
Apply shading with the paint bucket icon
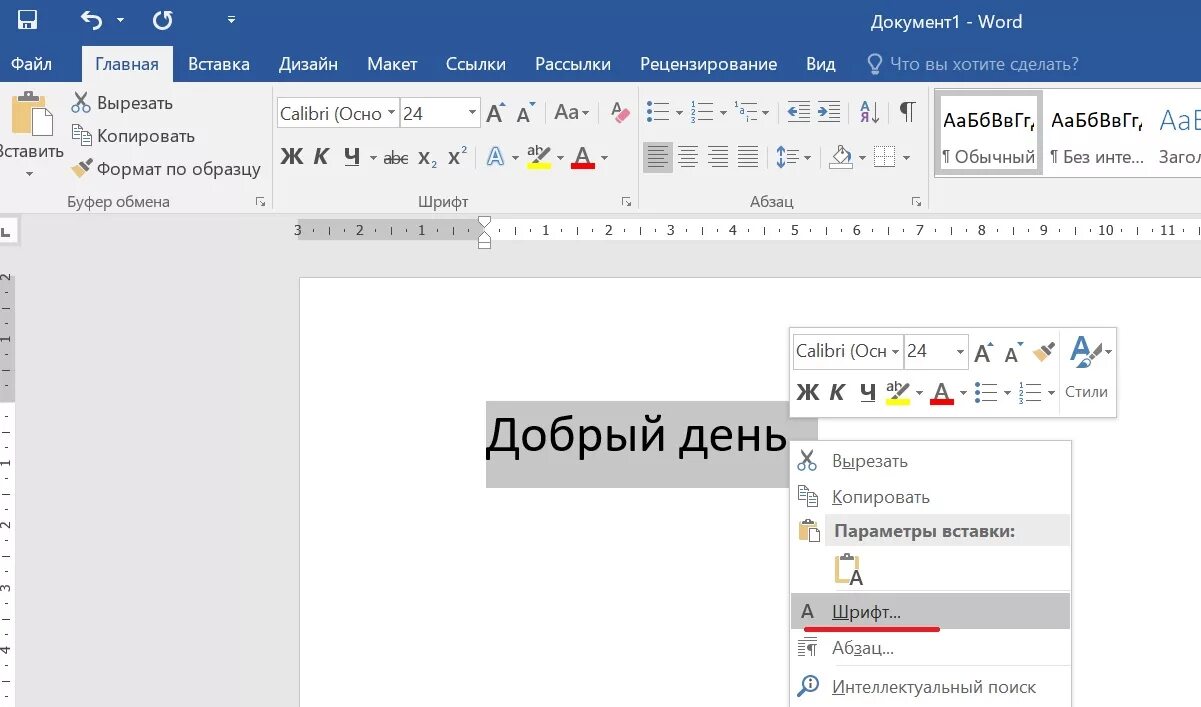coord(842,157)
